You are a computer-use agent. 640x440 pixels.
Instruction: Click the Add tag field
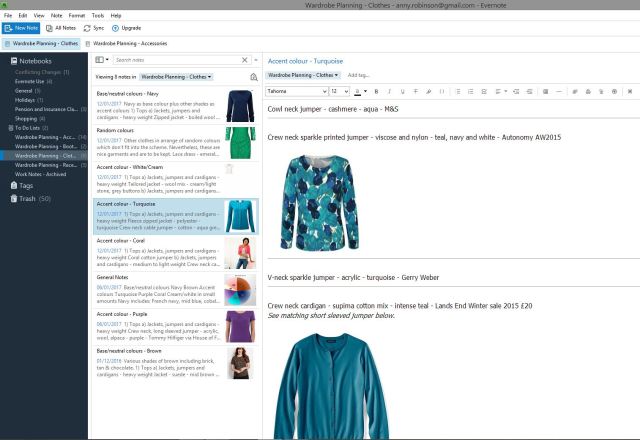358,75
